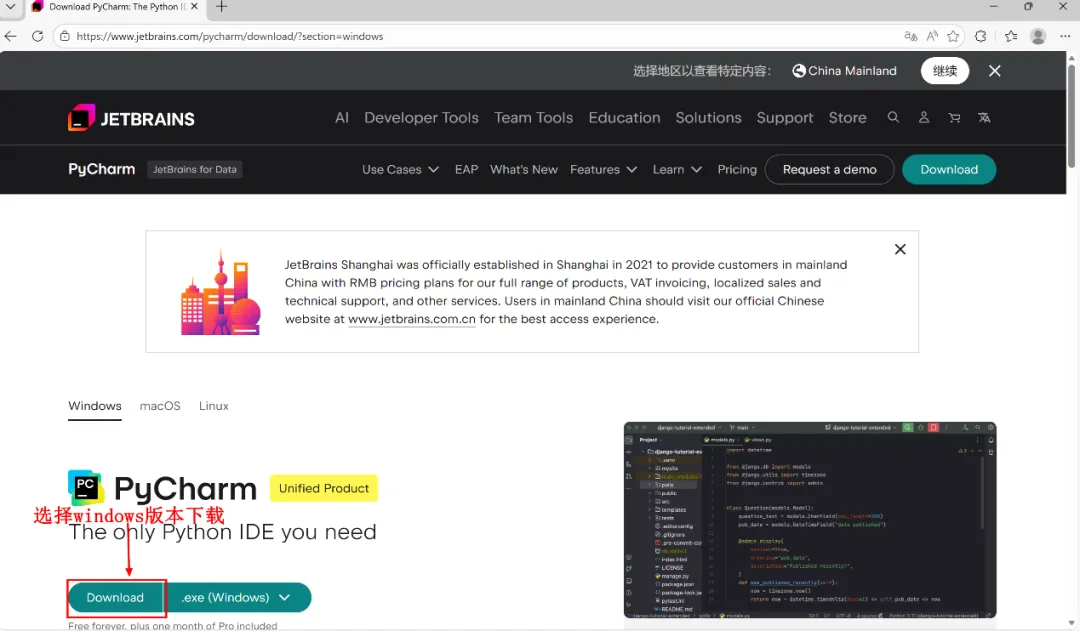Open the shopping cart icon
The width and height of the screenshot is (1080, 631).
pyautogui.click(x=954, y=118)
